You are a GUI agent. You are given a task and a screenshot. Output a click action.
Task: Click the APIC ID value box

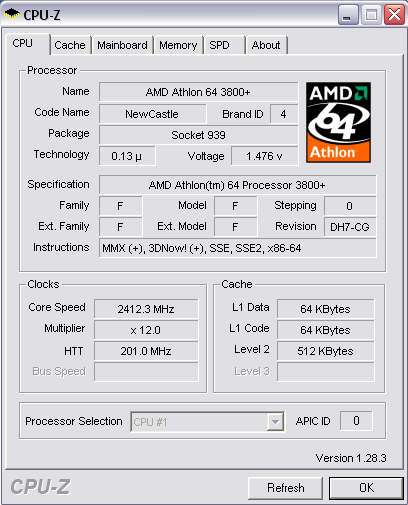(x=356, y=421)
